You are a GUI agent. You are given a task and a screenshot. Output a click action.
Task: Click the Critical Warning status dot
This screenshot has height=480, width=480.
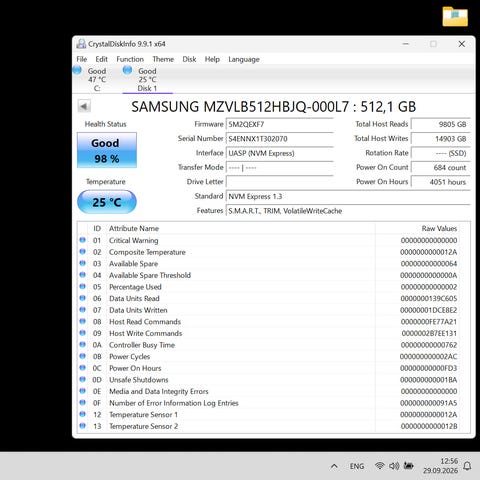pyautogui.click(x=82, y=240)
